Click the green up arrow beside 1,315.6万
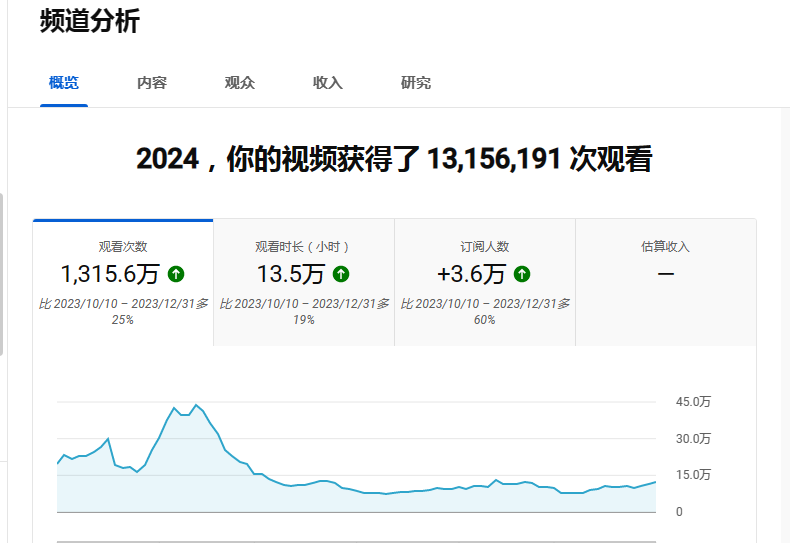 (176, 274)
